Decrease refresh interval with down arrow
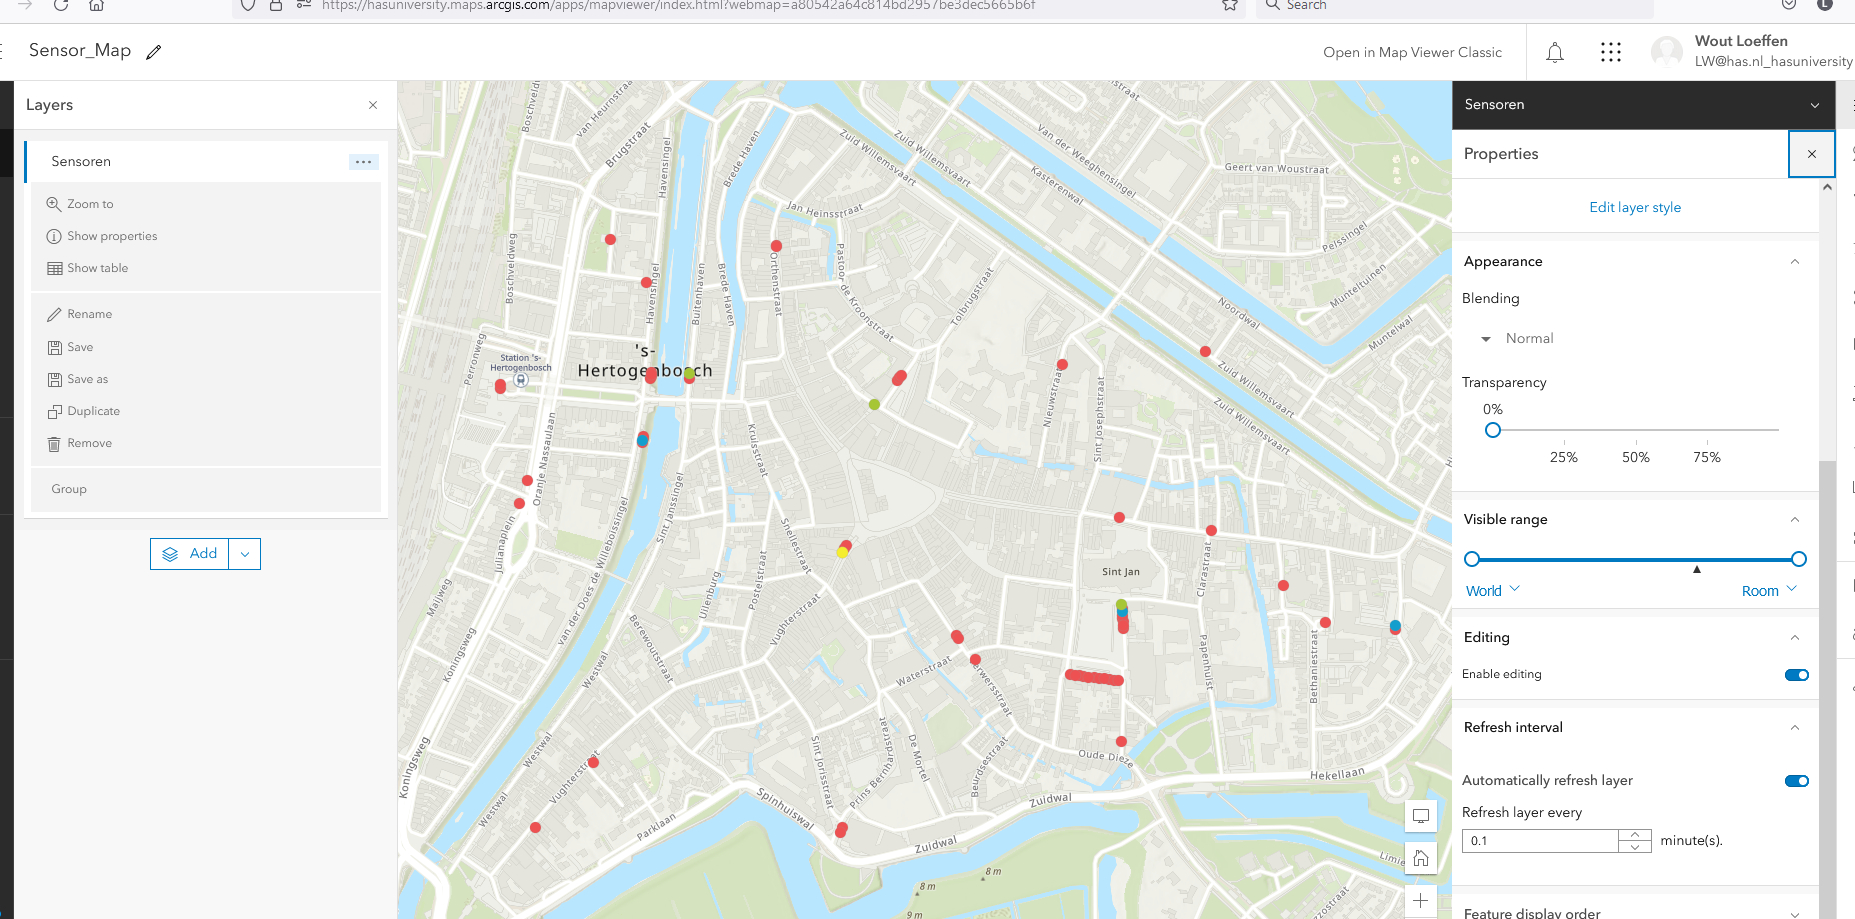The height and width of the screenshot is (919, 1855). [1635, 847]
